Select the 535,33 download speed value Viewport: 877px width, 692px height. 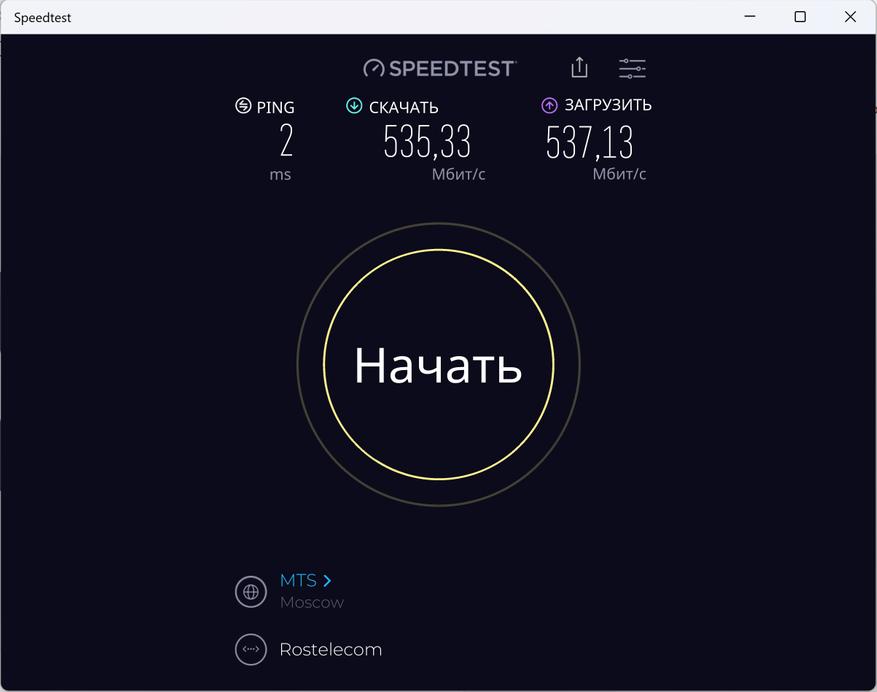(x=427, y=141)
